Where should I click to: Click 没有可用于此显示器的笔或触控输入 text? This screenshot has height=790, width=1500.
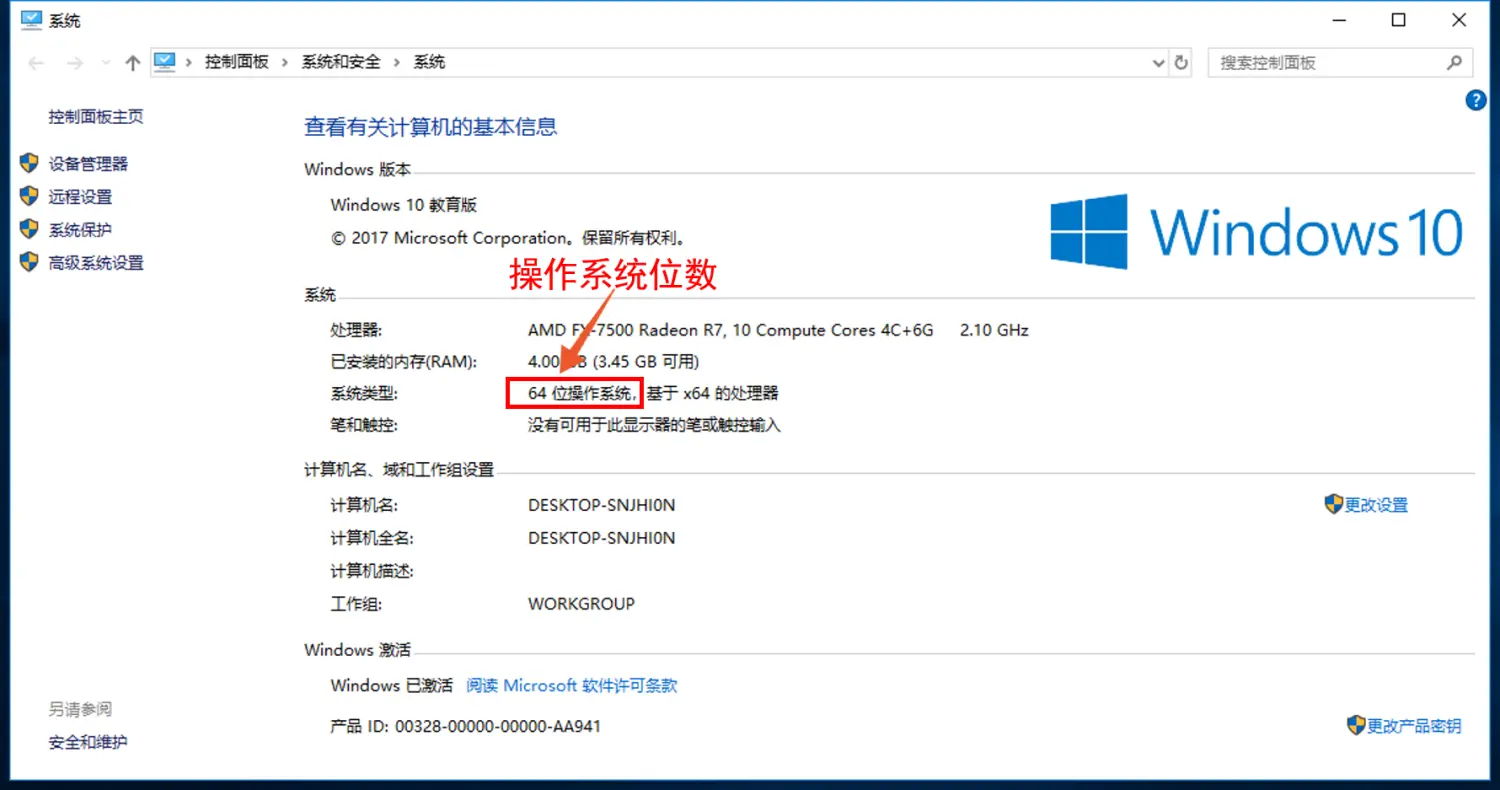coord(654,425)
